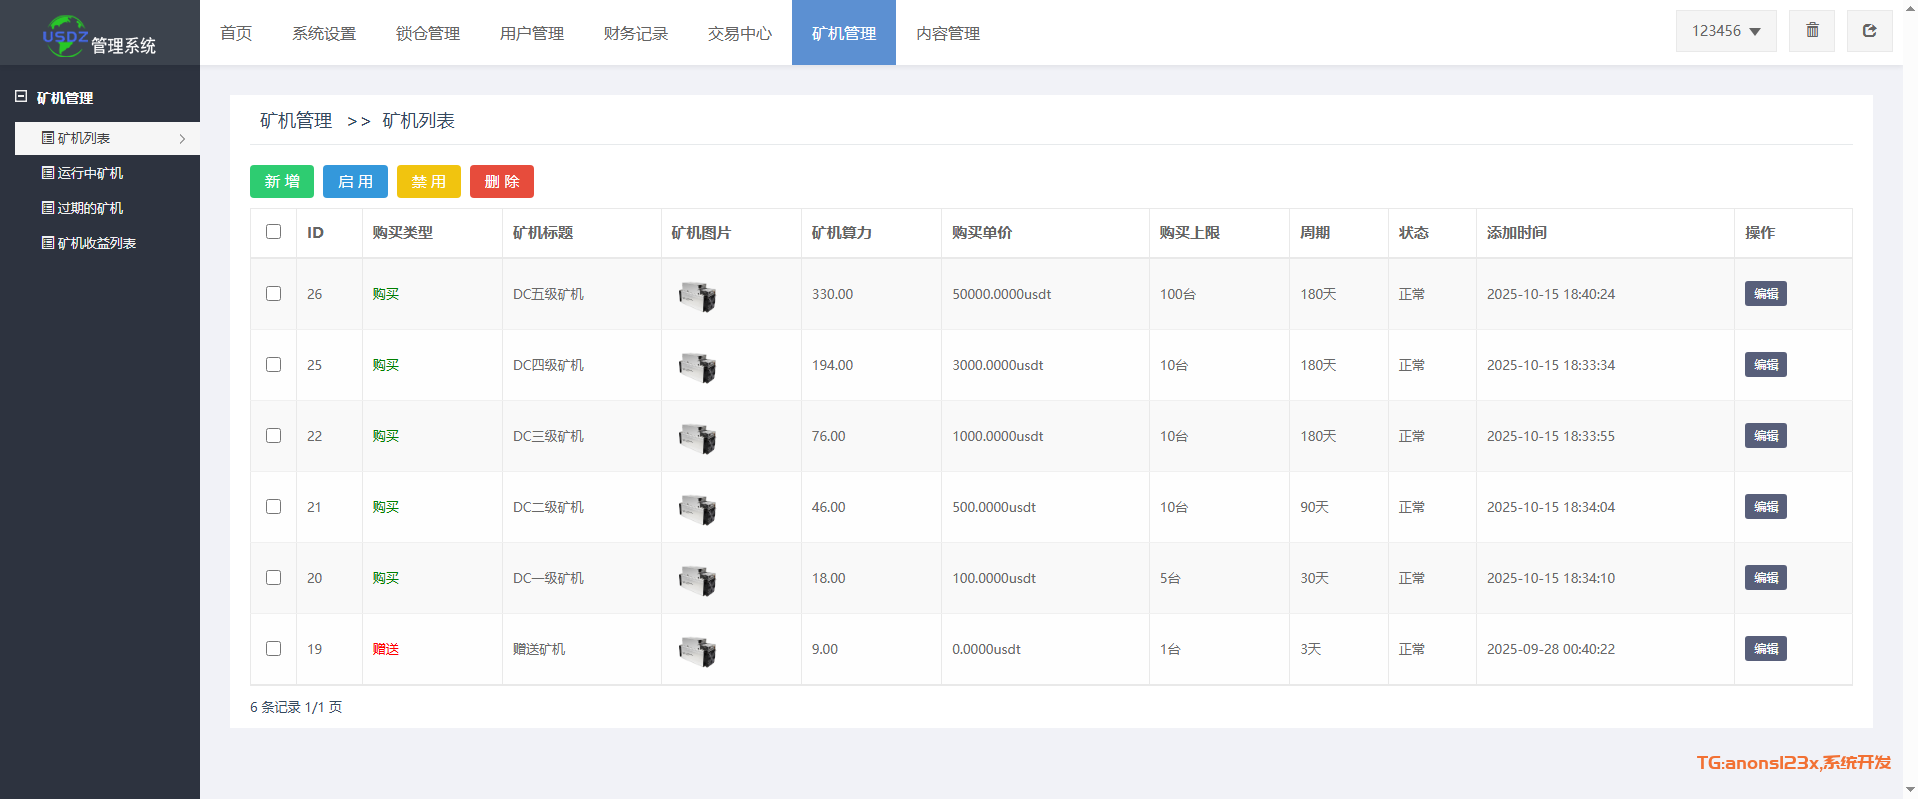The width and height of the screenshot is (1918, 799).
Task: Click the trash icon in top bar
Action: click(x=1812, y=31)
